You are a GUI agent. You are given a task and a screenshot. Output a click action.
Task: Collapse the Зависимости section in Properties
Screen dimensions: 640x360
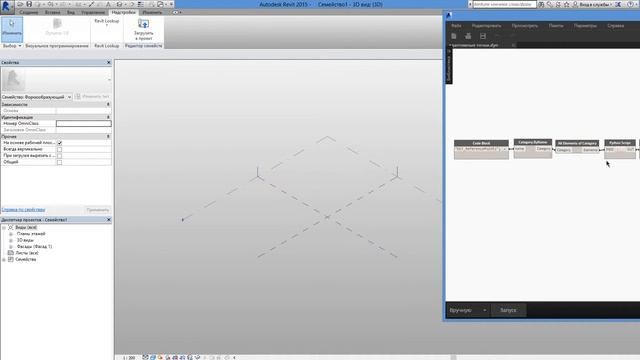point(108,104)
